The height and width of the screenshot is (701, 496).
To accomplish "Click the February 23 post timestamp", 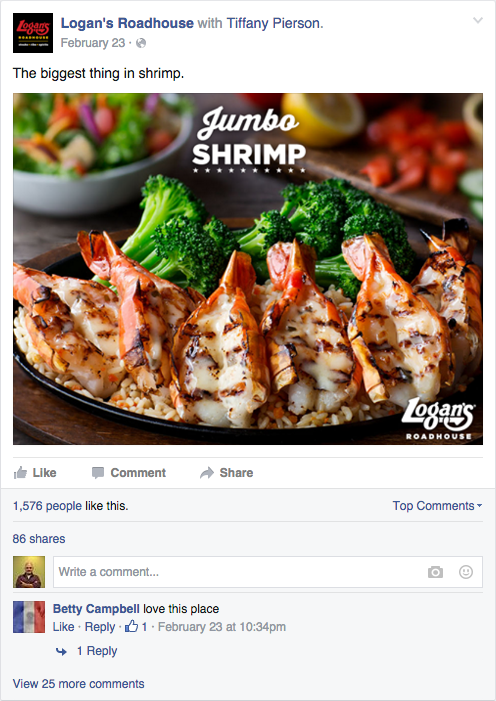I will 93,43.
